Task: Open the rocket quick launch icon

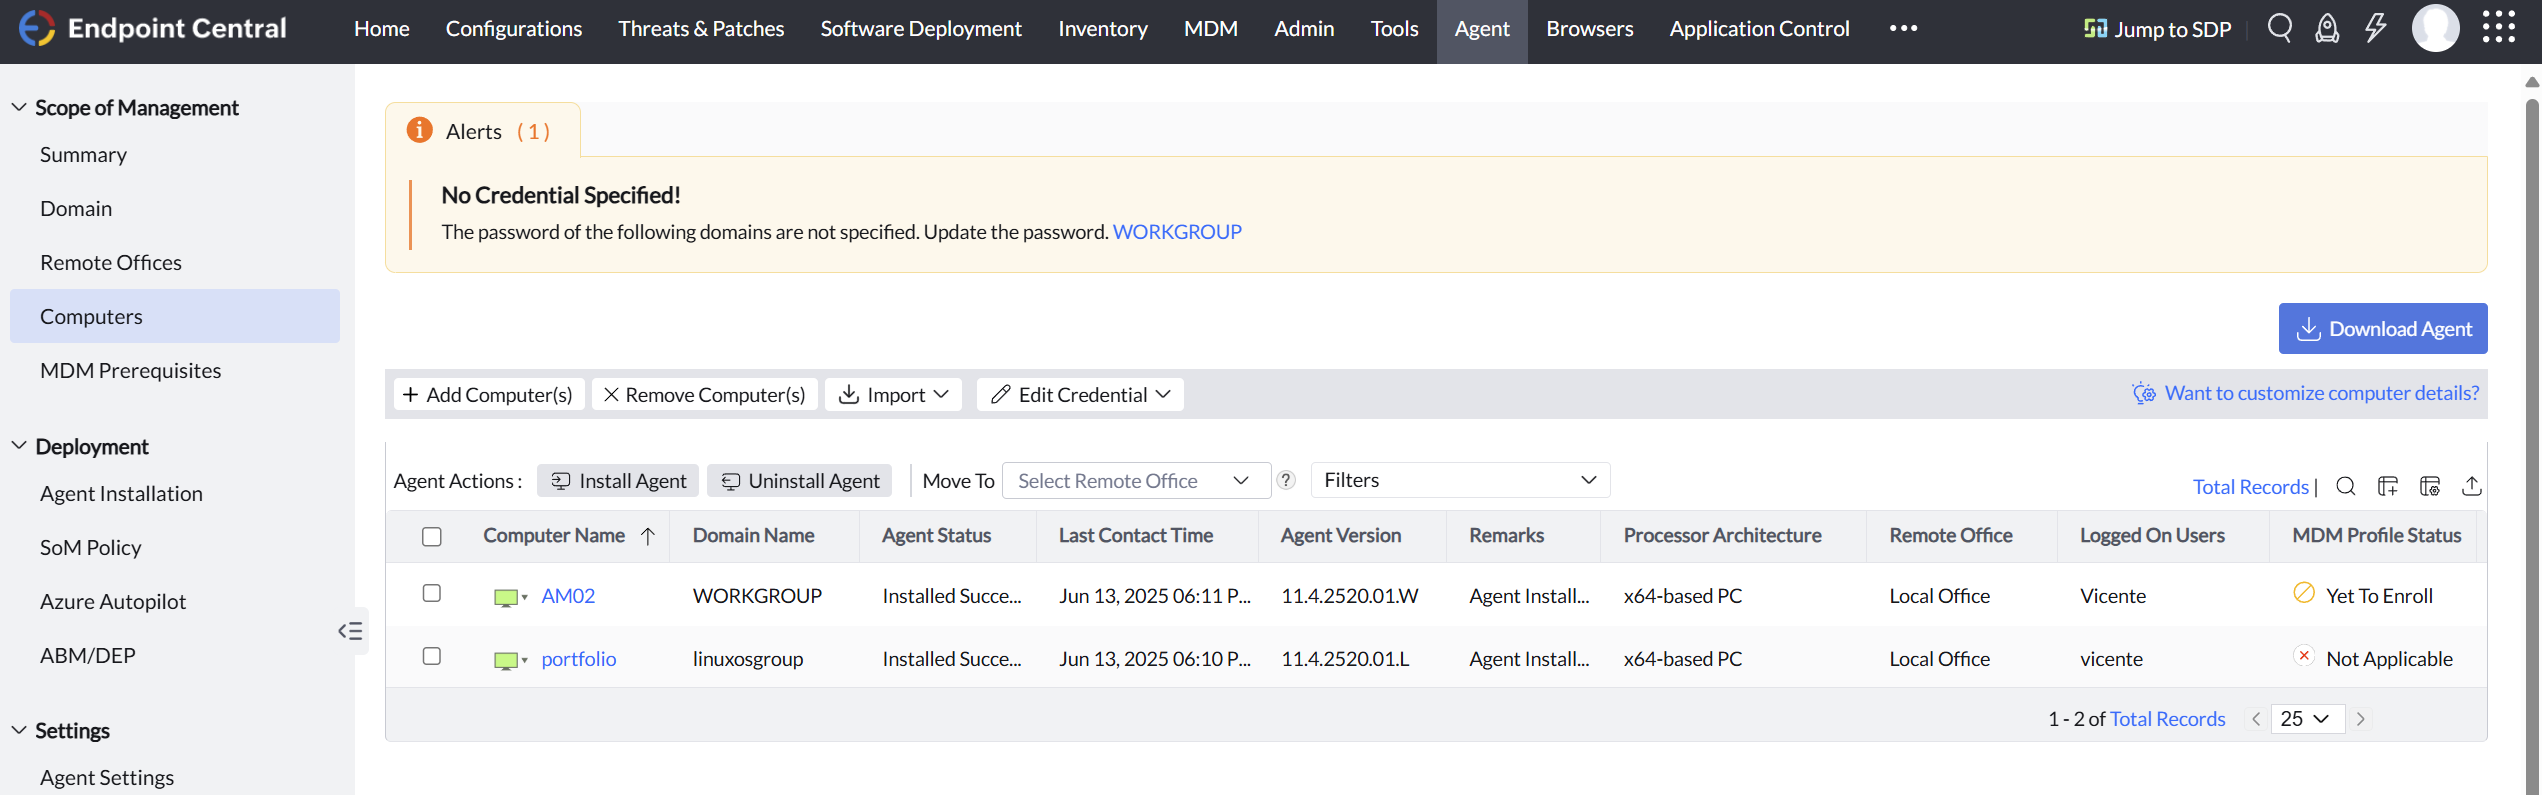Action: [x=2327, y=28]
